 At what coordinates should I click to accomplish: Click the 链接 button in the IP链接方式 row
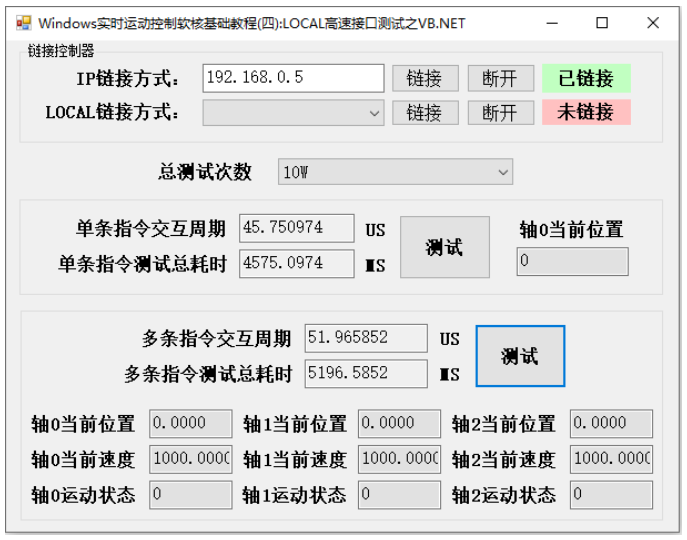click(425, 78)
